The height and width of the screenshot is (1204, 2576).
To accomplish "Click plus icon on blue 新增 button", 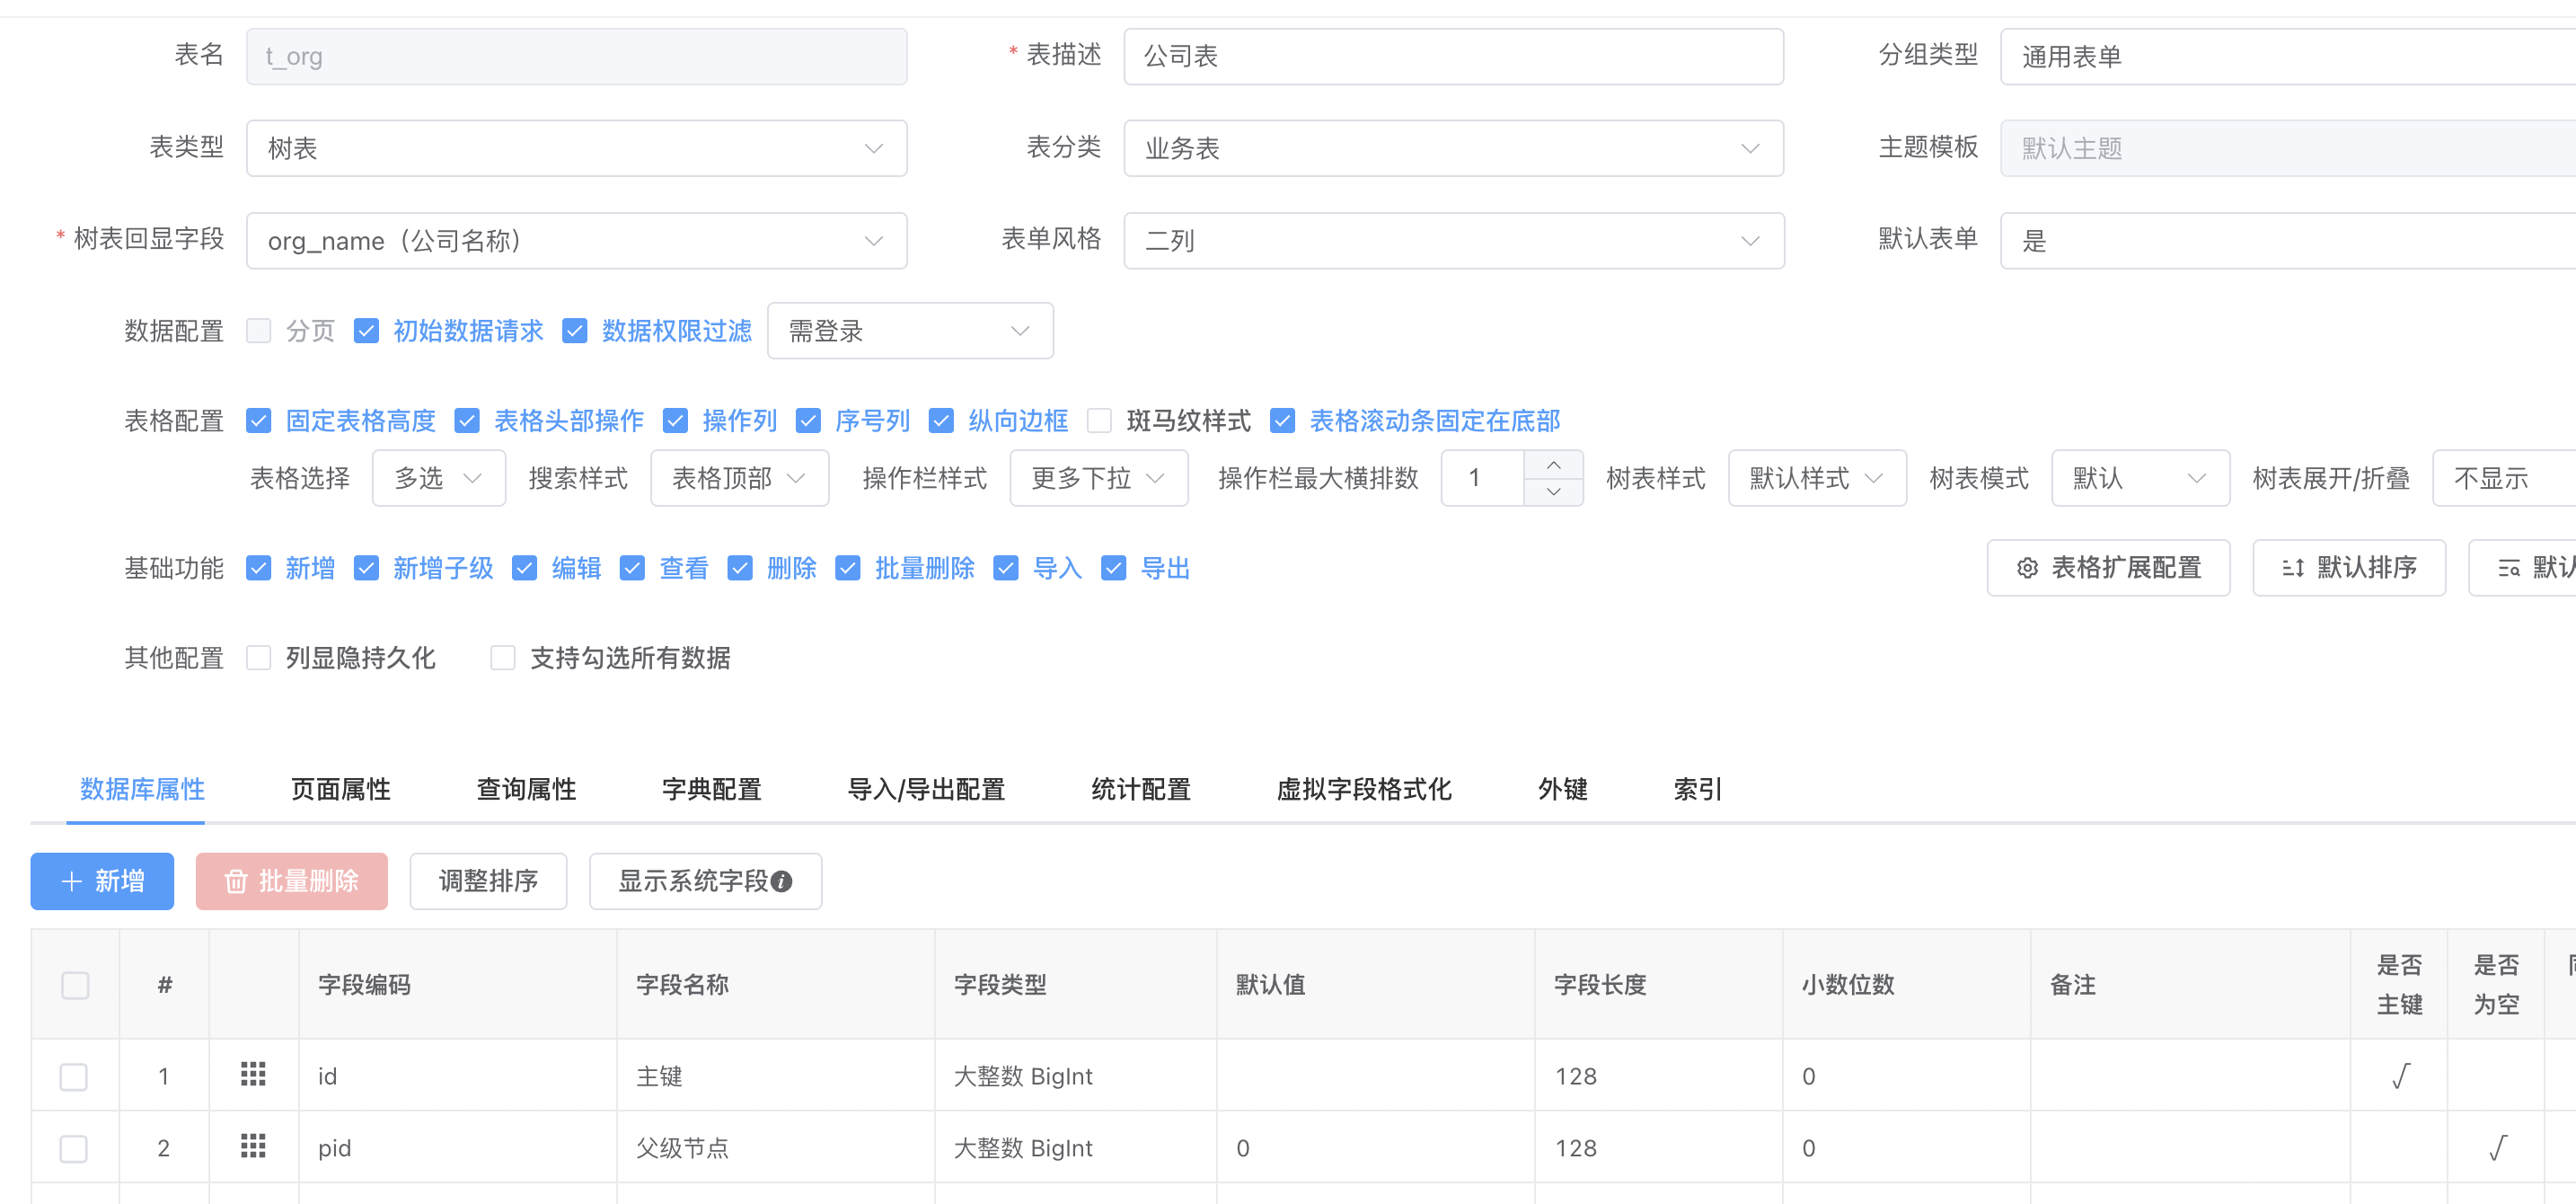I will [71, 881].
